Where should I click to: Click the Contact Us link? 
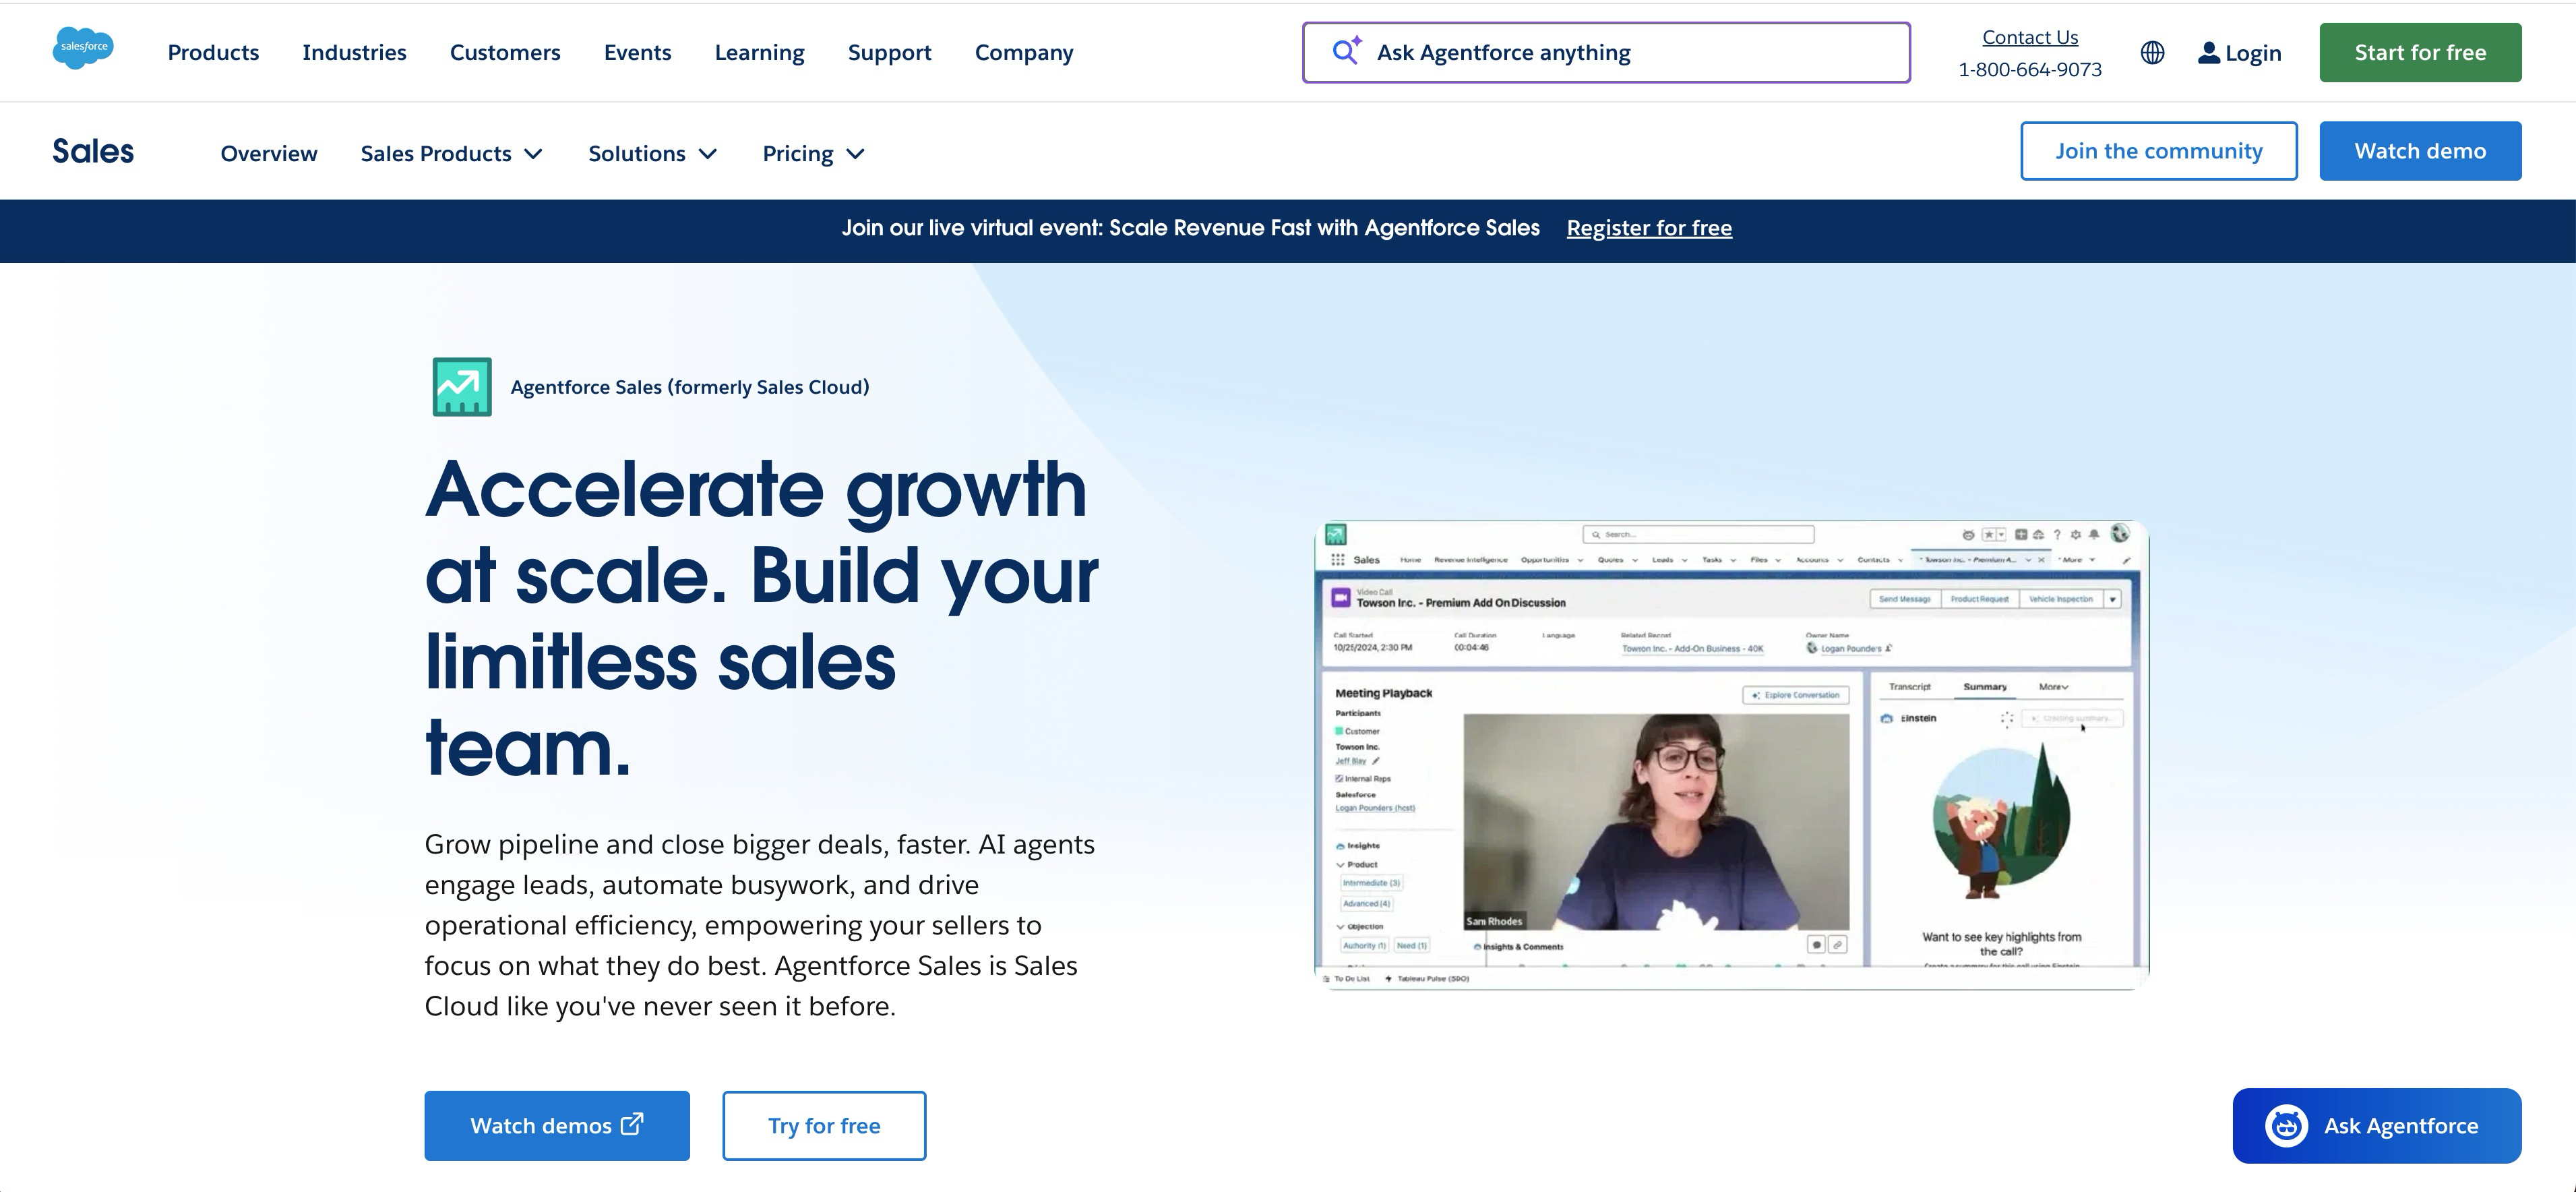pyautogui.click(x=2030, y=37)
